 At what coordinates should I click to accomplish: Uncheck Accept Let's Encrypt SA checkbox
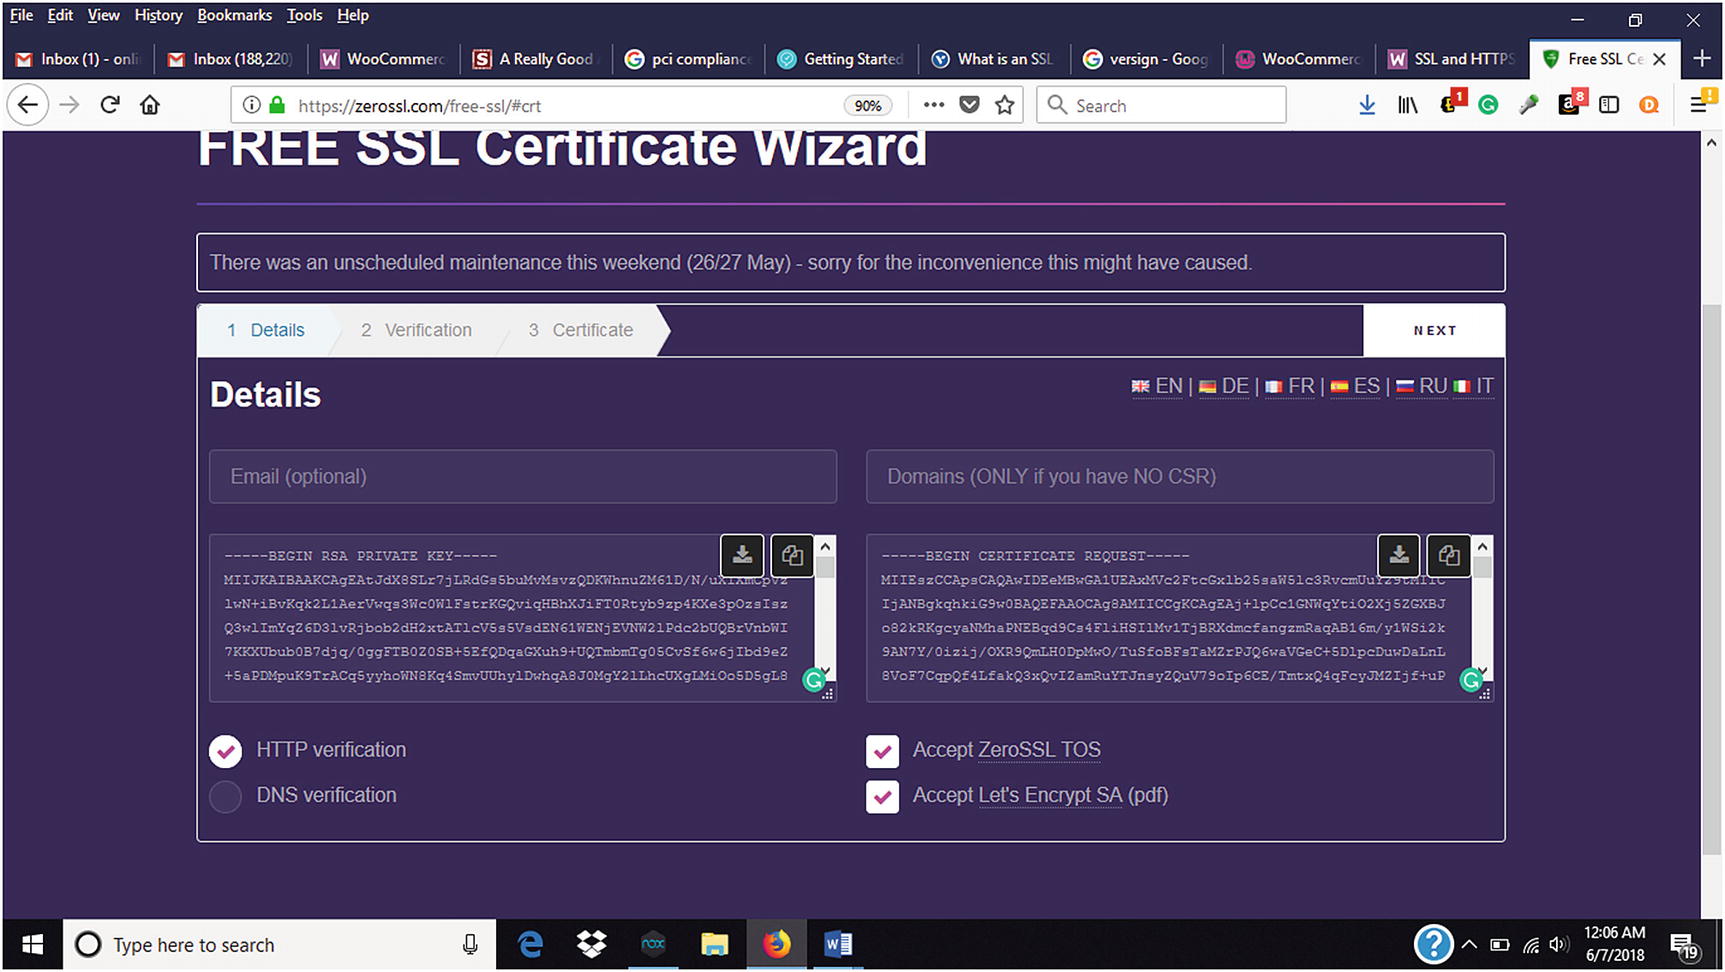click(x=882, y=796)
